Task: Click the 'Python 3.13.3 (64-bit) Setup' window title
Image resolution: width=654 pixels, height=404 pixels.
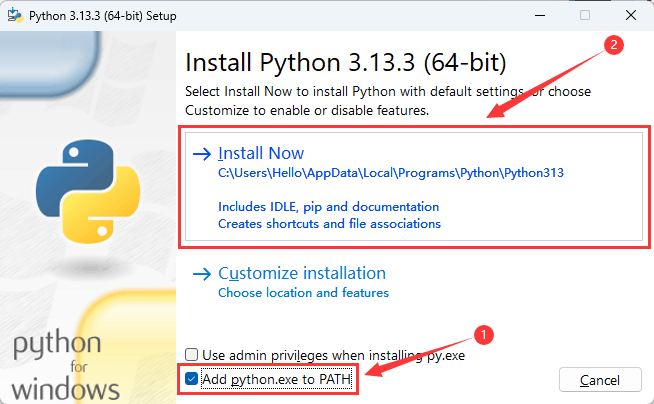Action: pos(103,16)
